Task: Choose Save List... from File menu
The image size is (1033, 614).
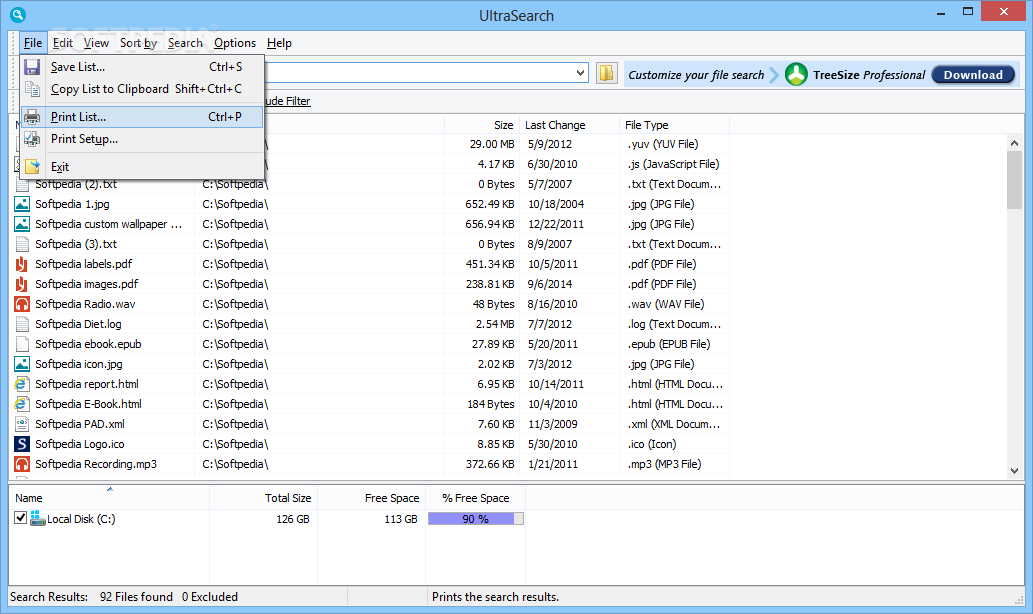Action: pos(142,67)
